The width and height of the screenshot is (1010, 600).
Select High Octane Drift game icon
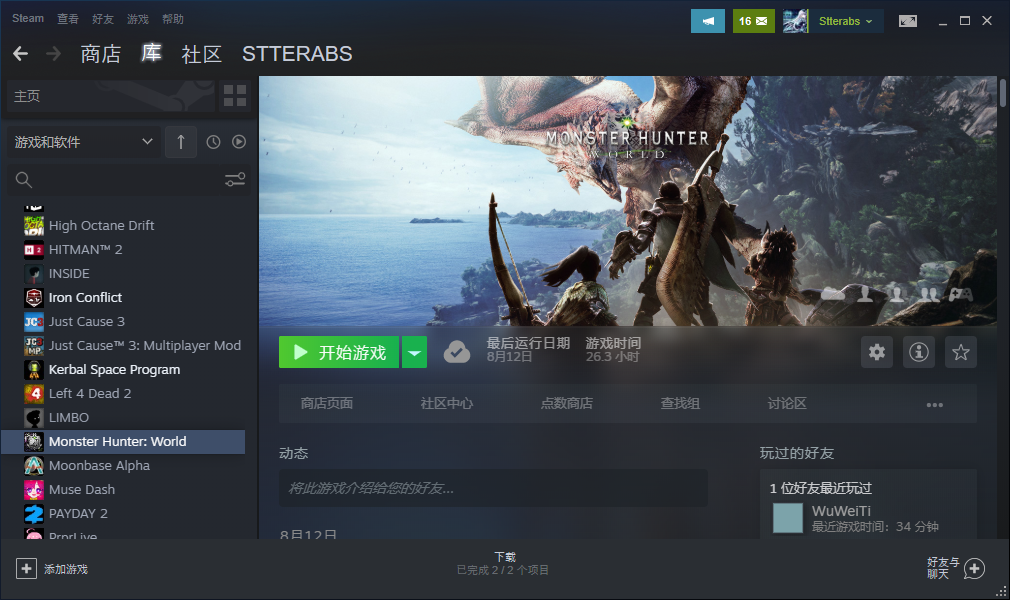point(33,226)
